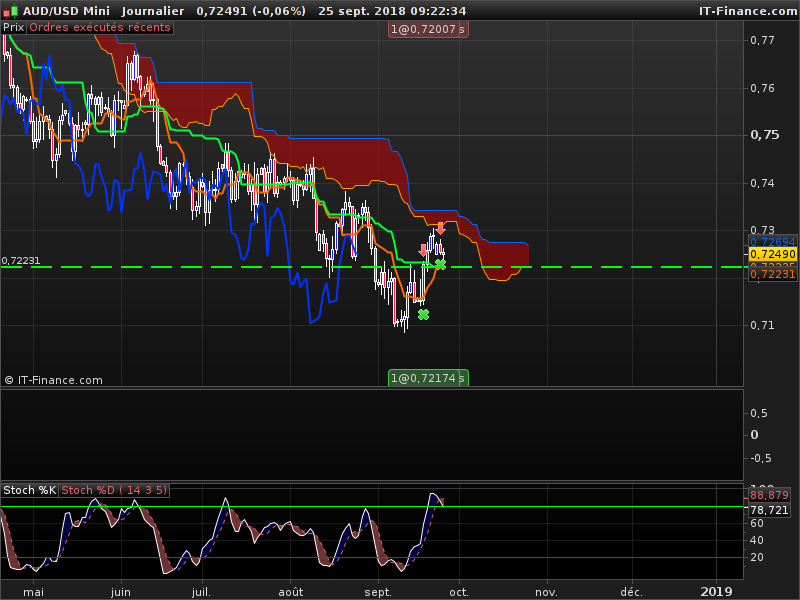Click the 0,77 price axis label
800x600 pixels.
click(x=762, y=40)
